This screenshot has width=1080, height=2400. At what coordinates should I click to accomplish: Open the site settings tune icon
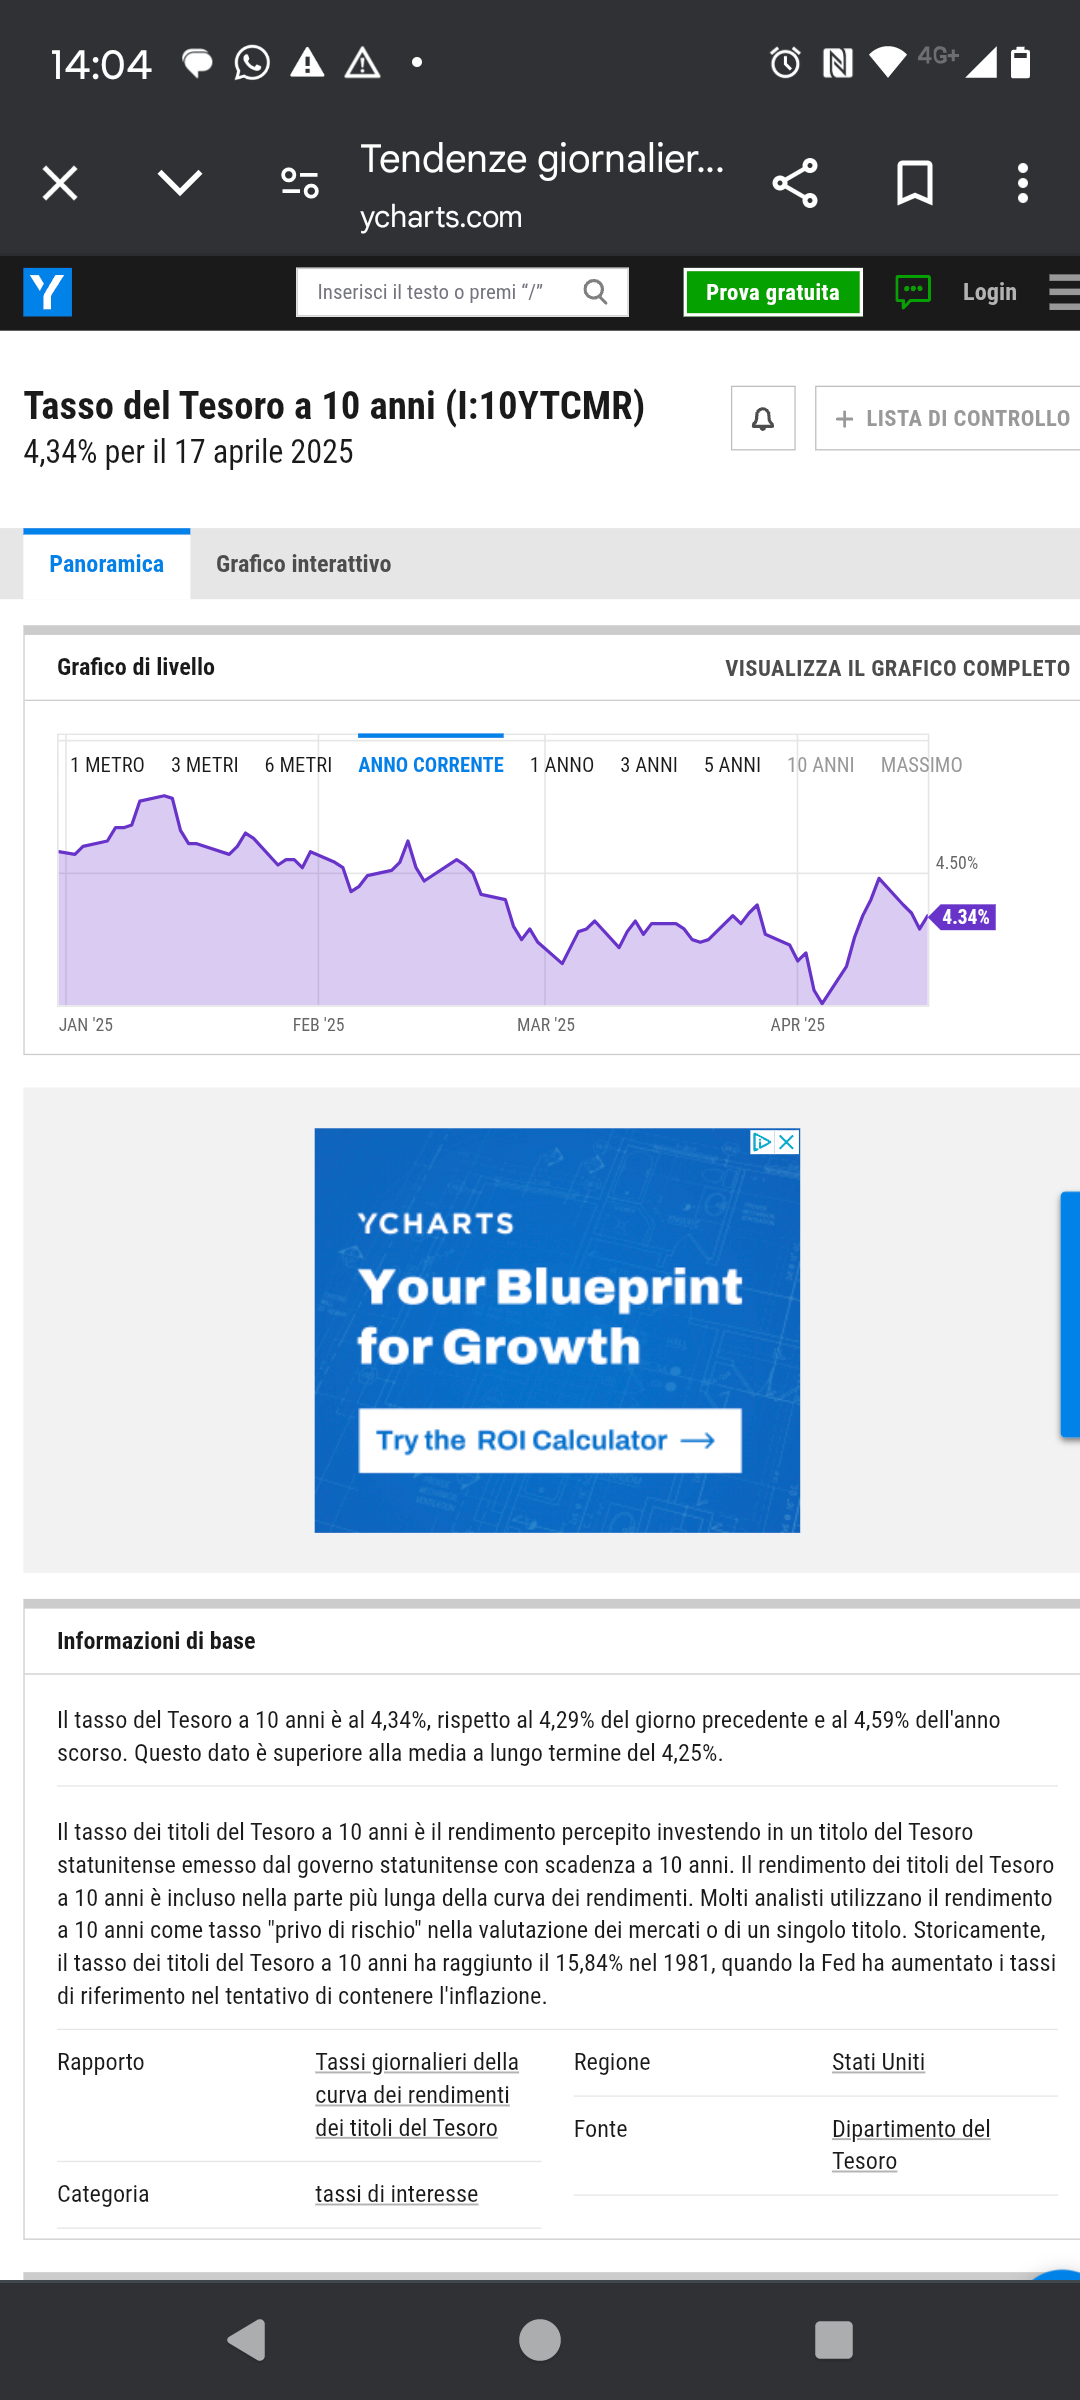[300, 183]
